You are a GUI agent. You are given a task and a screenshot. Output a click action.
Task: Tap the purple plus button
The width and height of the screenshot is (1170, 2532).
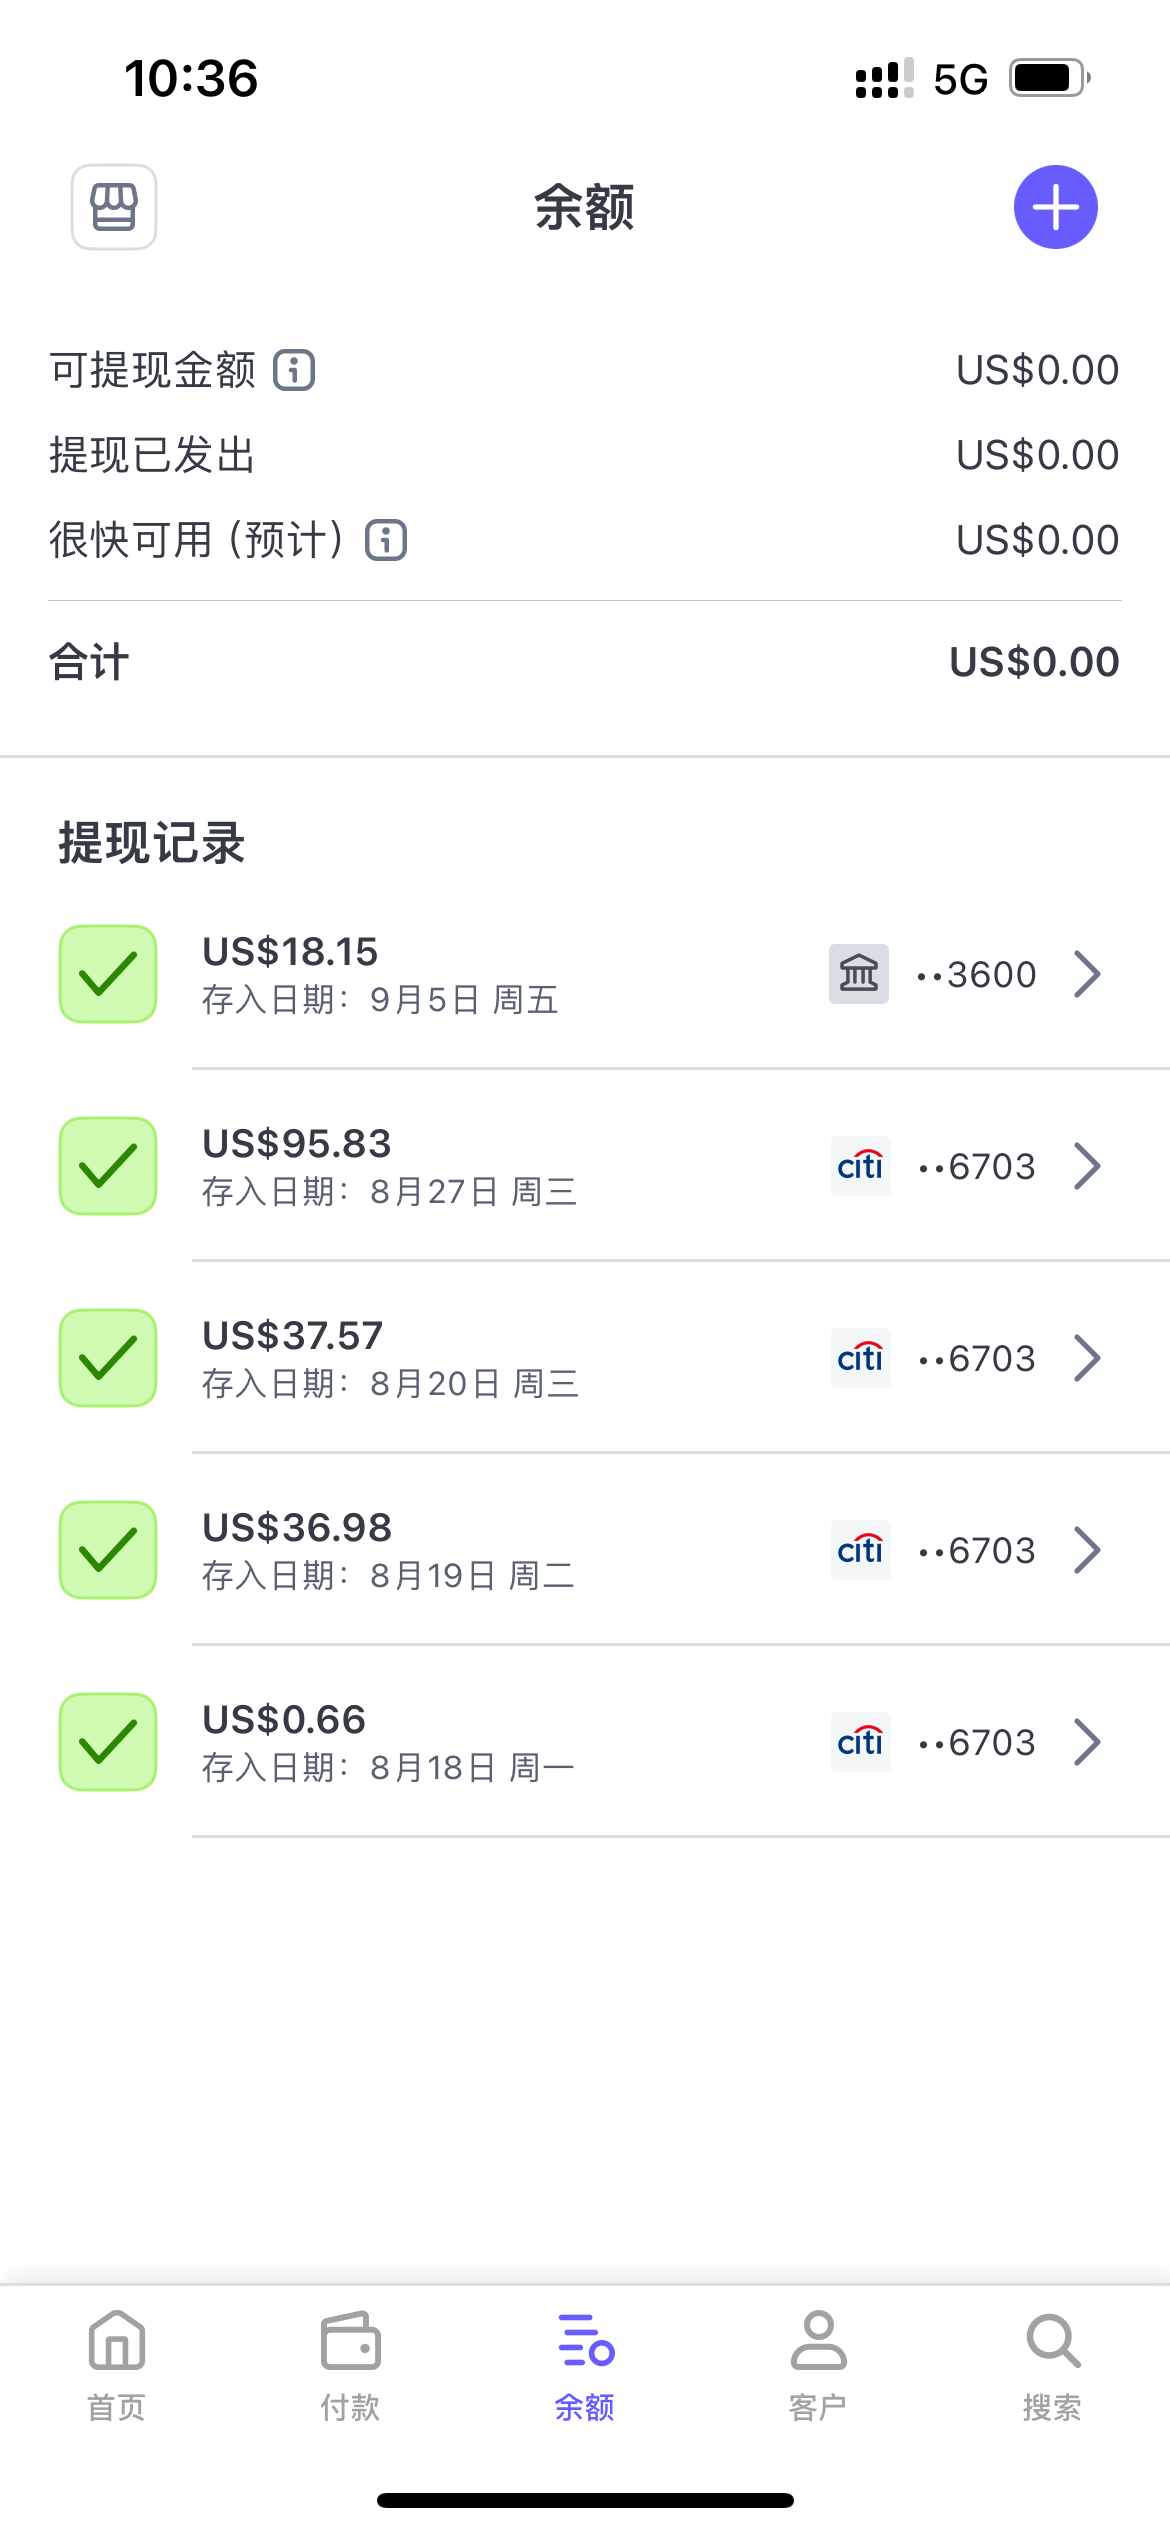coord(1055,207)
